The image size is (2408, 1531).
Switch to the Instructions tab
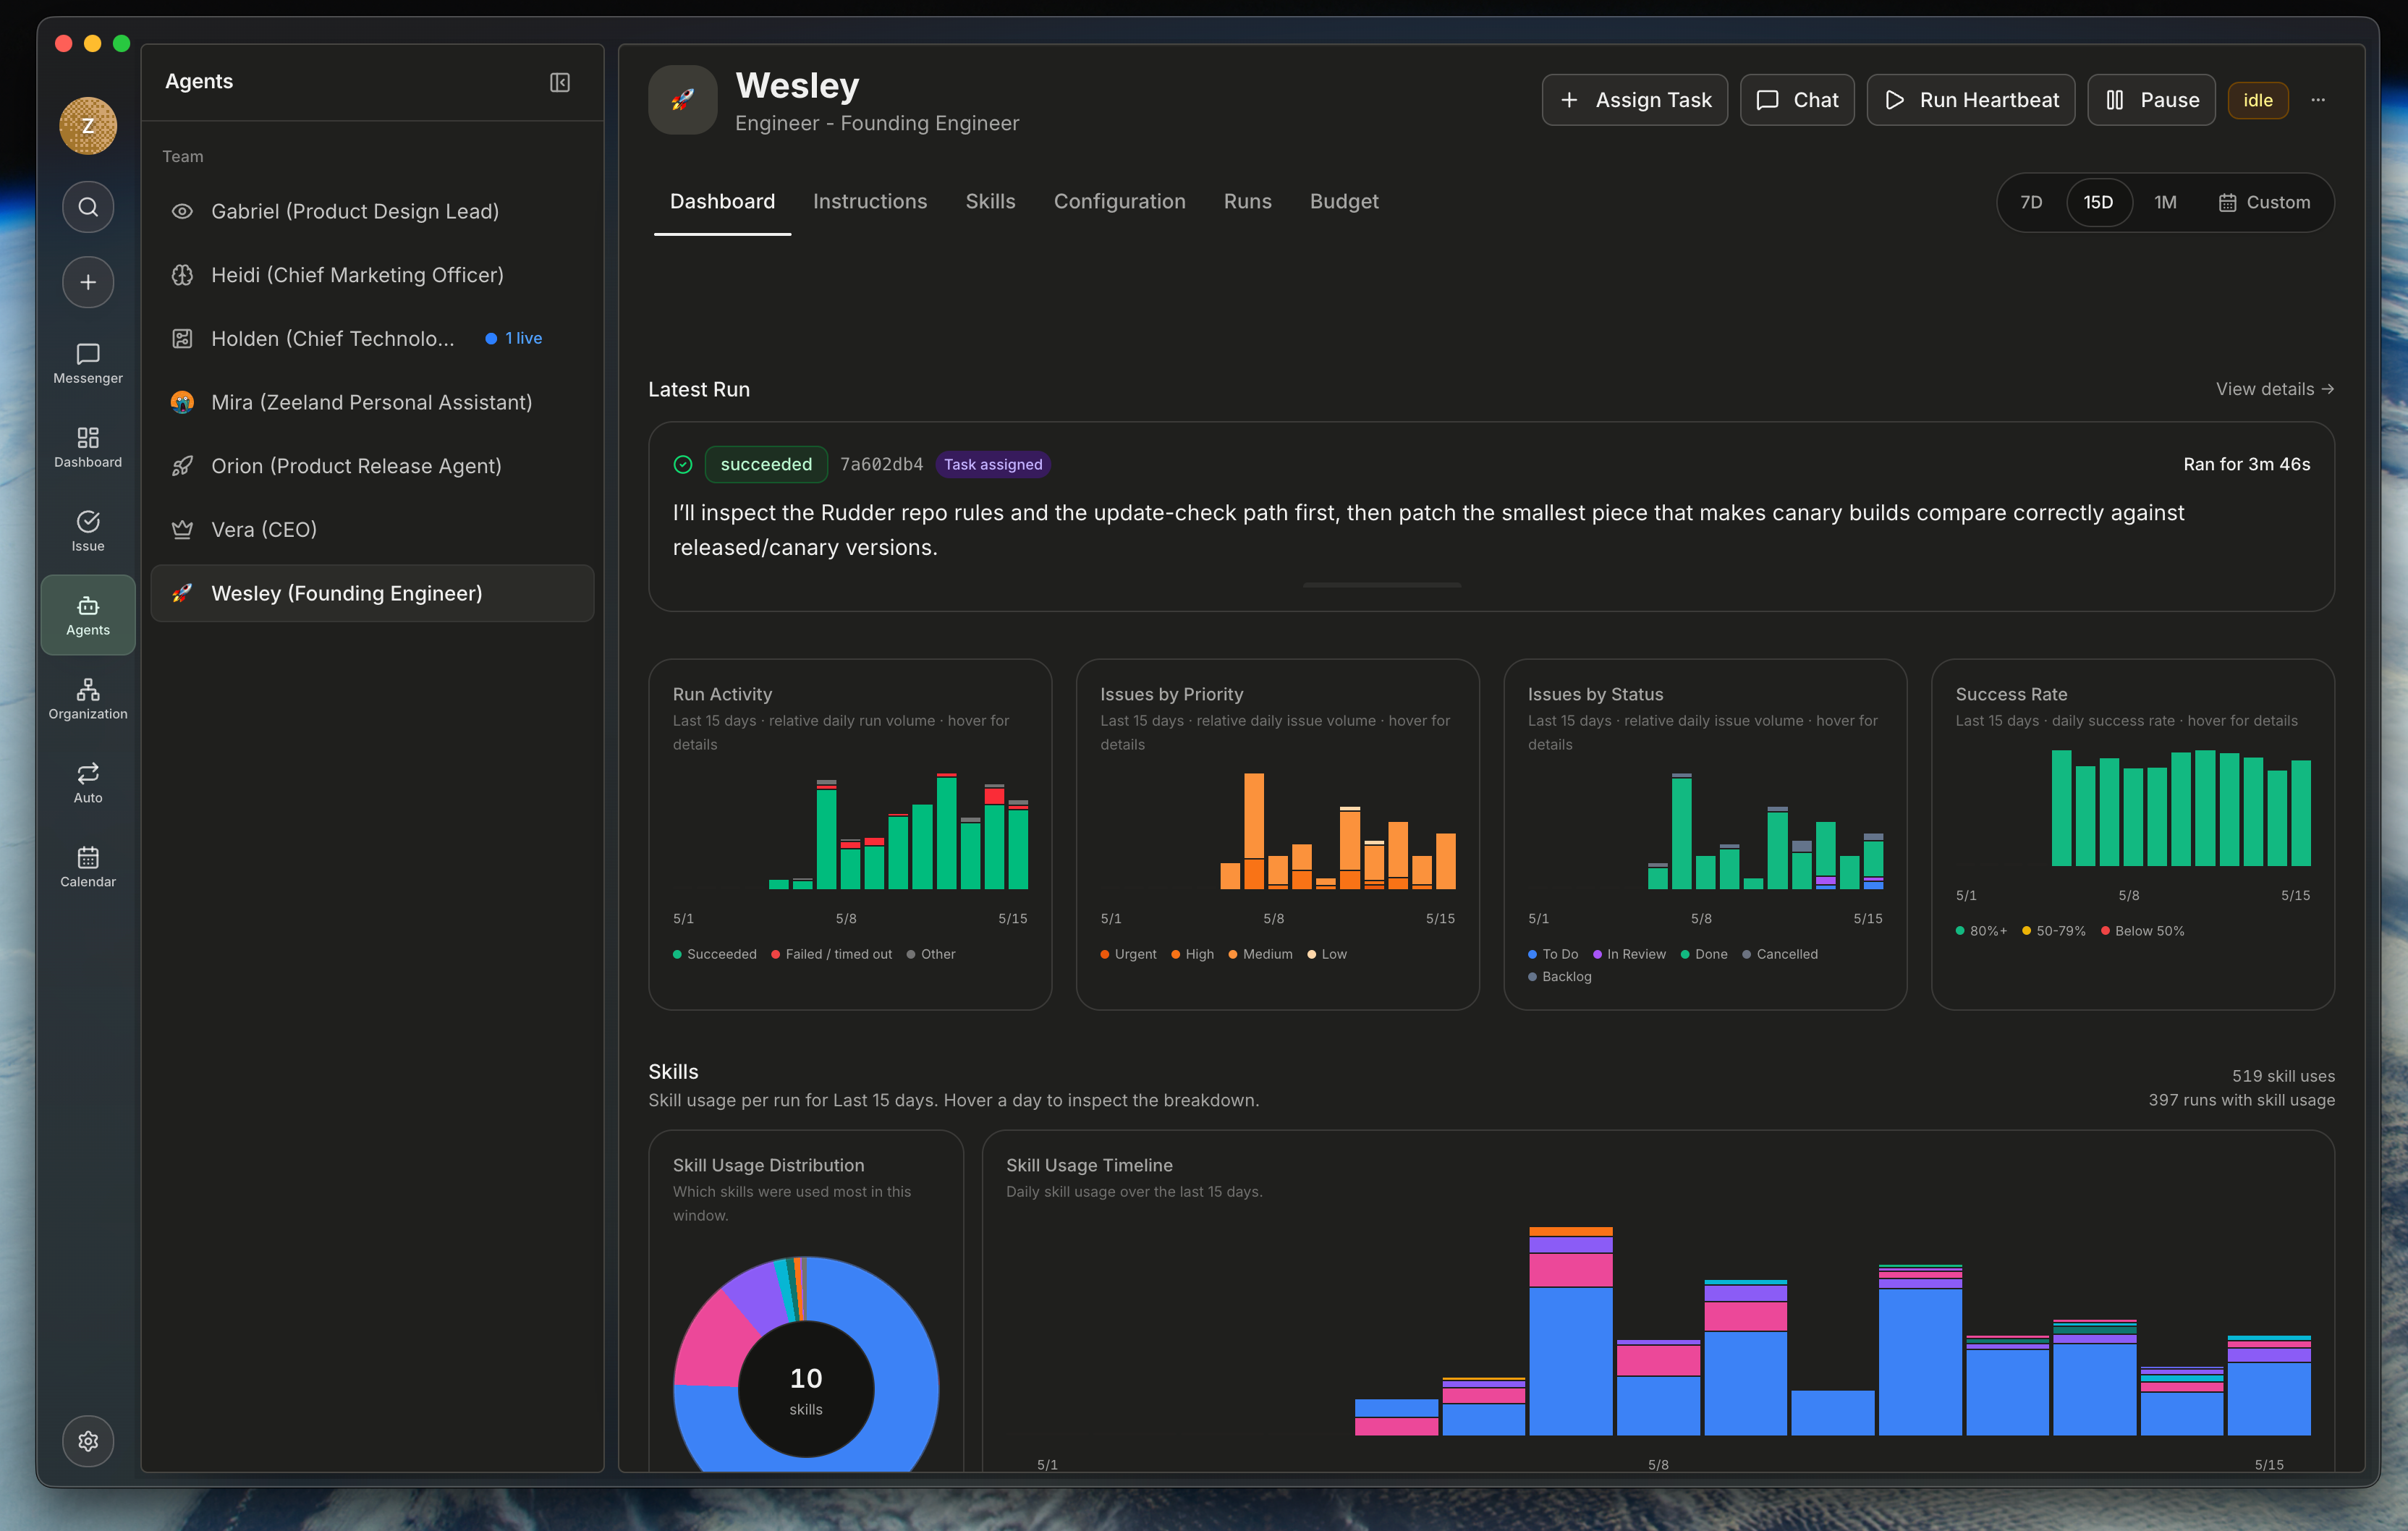click(x=870, y=201)
